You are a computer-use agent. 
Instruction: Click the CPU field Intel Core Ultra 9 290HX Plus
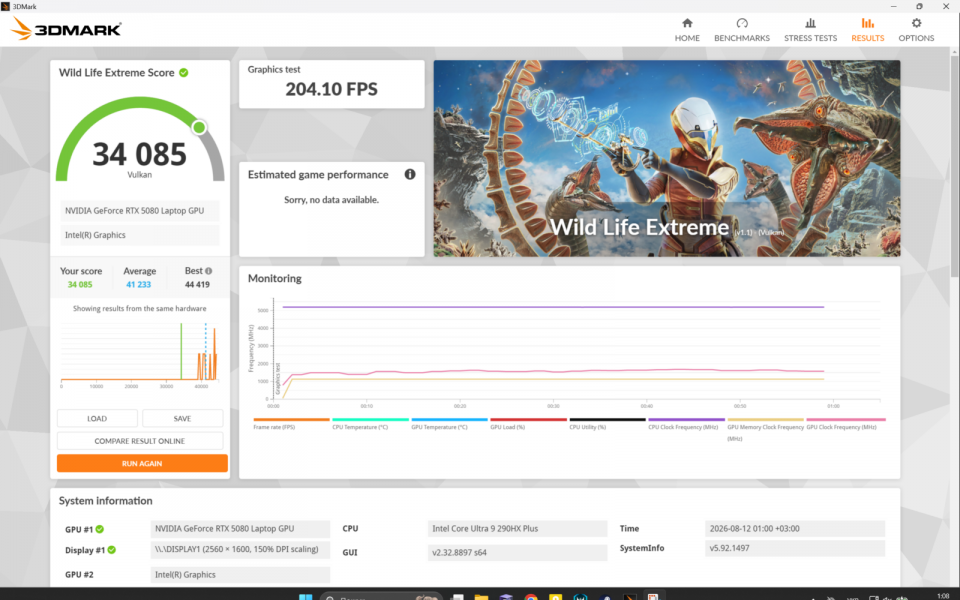(x=517, y=528)
